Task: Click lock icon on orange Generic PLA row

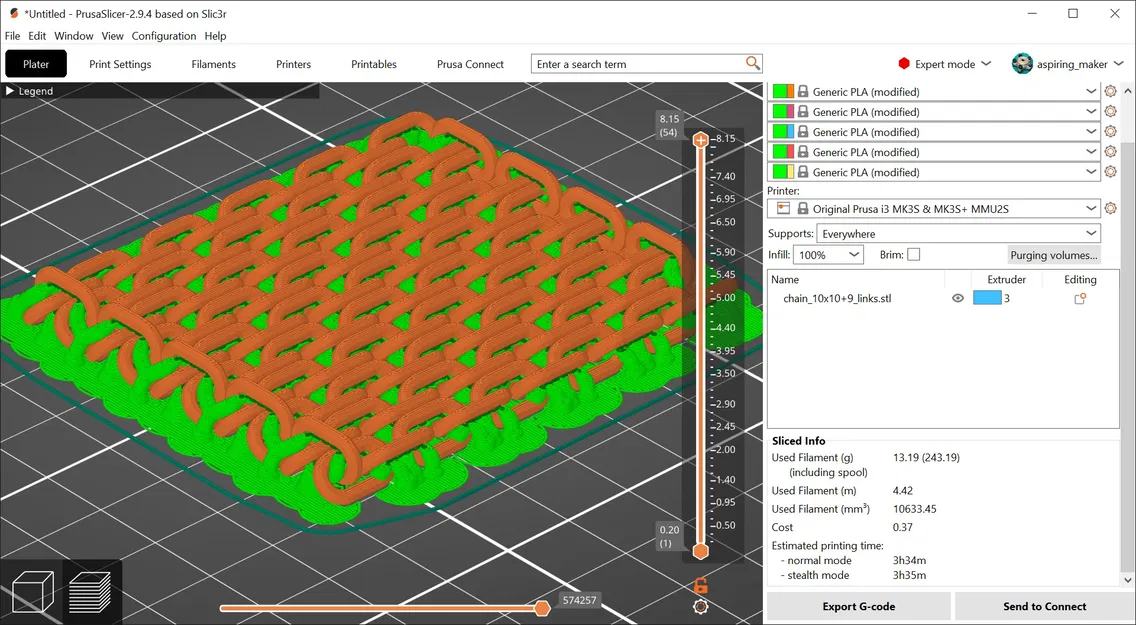Action: [x=803, y=91]
